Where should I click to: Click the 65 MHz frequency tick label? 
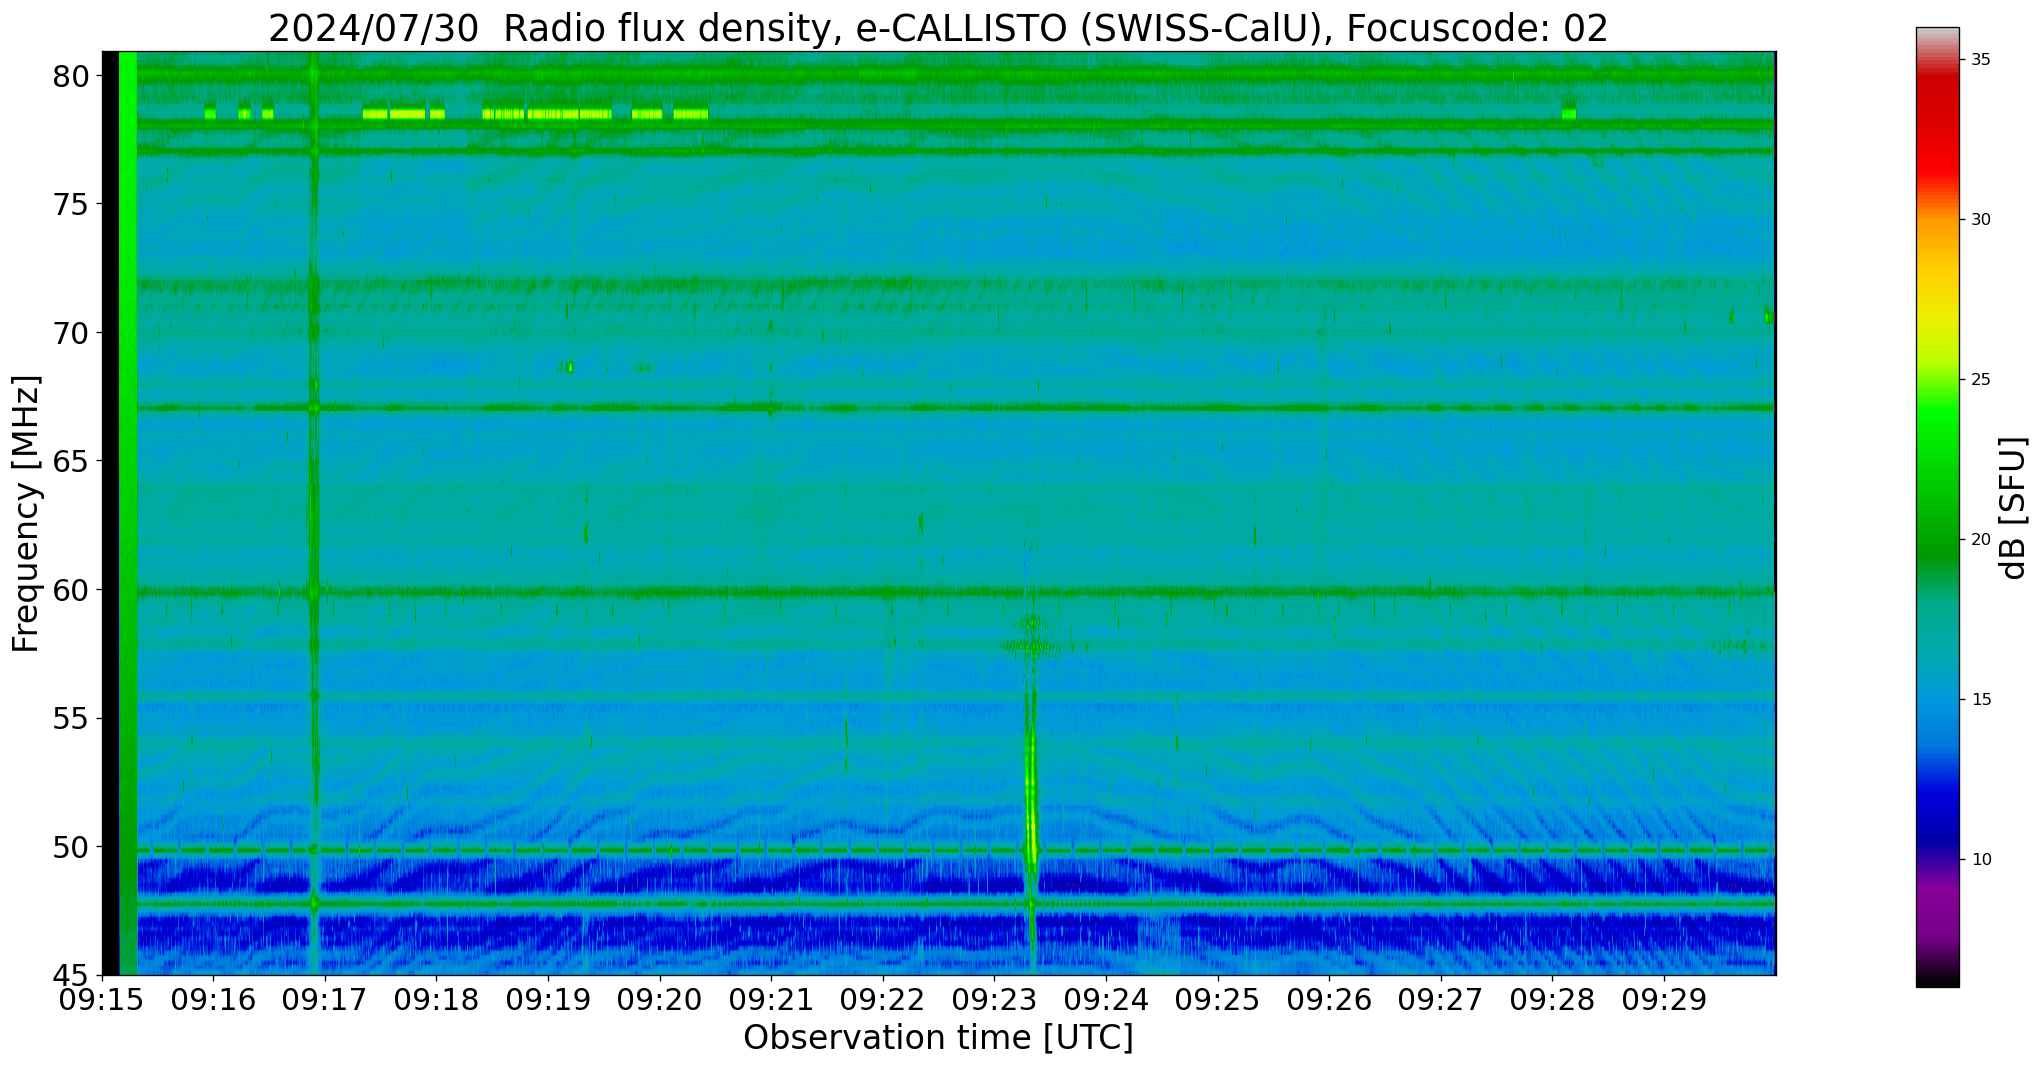[x=71, y=462]
